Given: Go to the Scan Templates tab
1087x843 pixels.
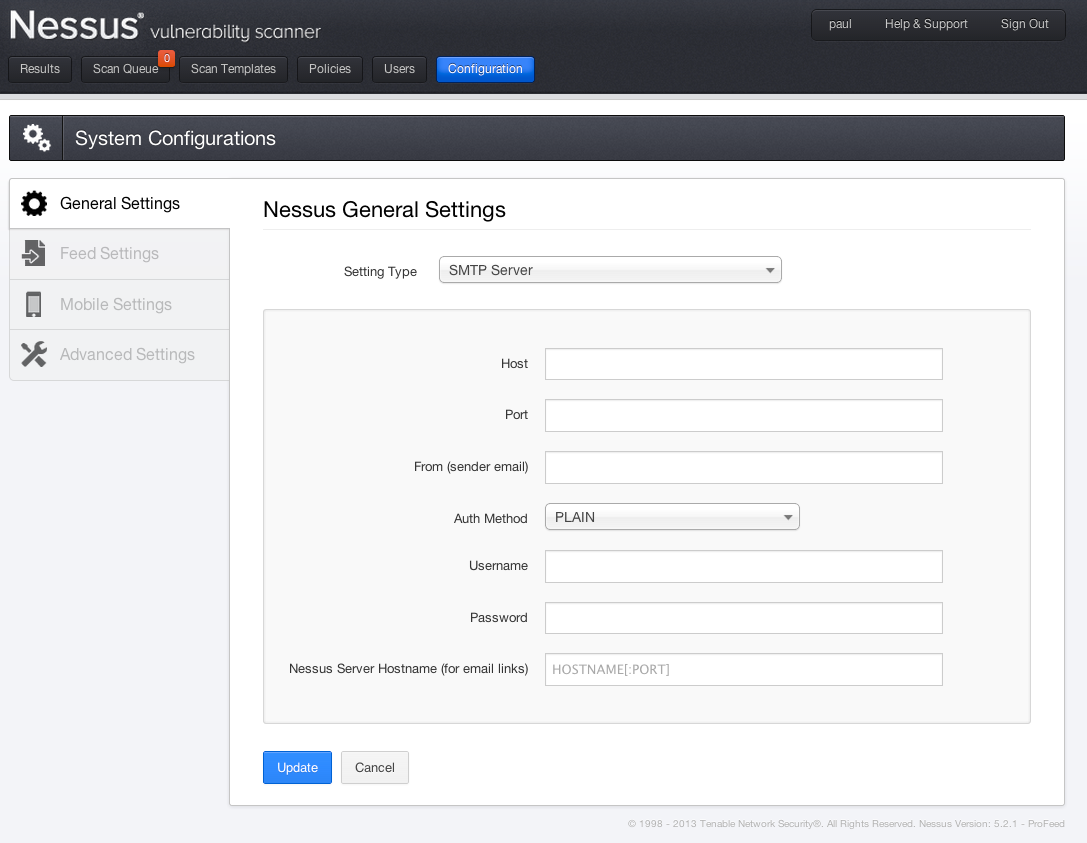Looking at the screenshot, I should (x=233, y=69).
